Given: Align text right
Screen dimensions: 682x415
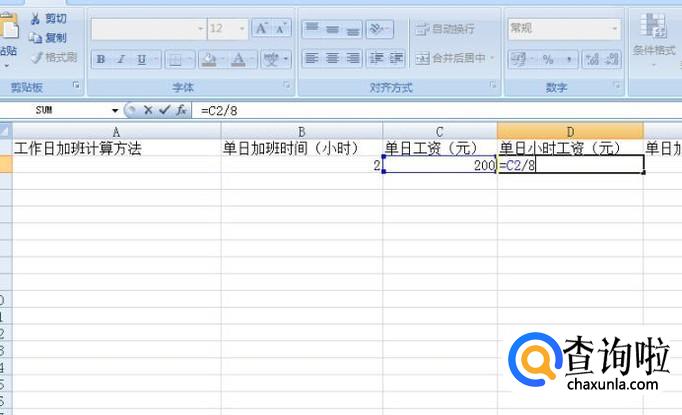Looking at the screenshot, I should pos(352,58).
